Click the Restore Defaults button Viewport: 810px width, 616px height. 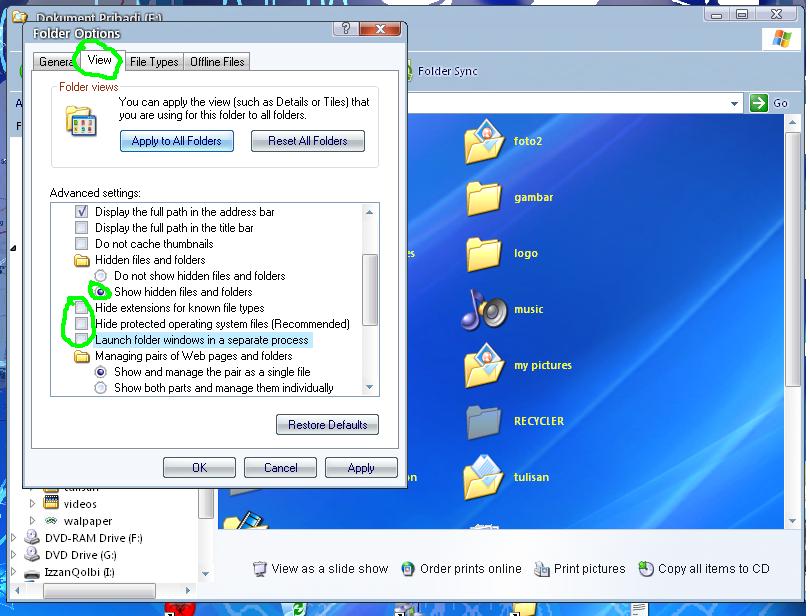pos(327,424)
